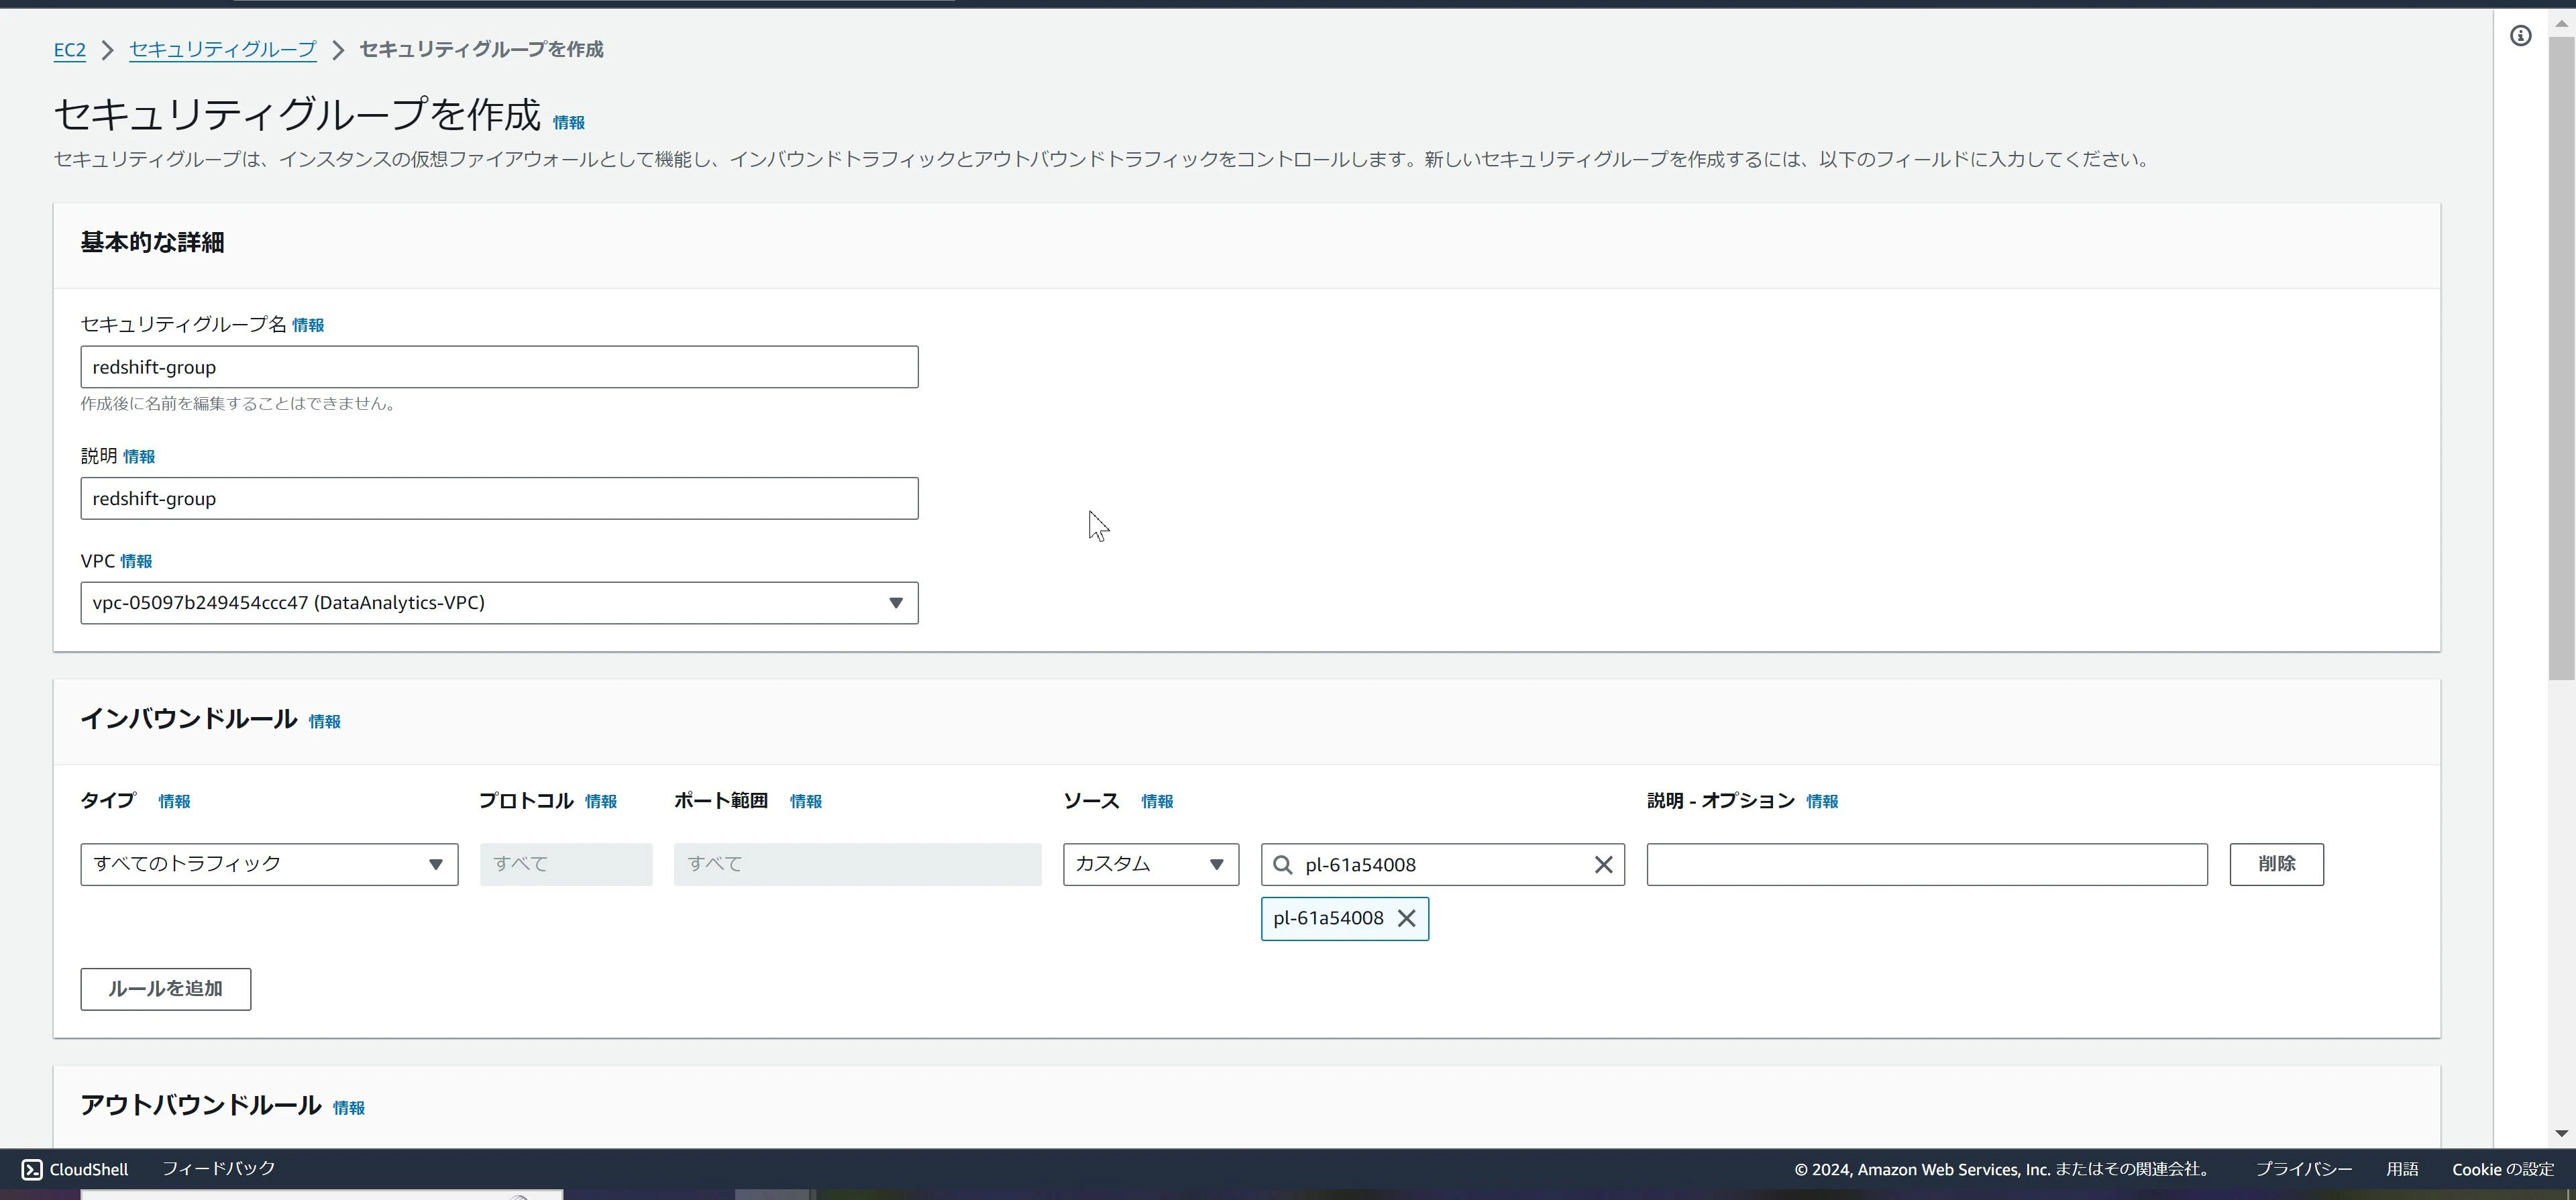Open CloudShell from the footer
Image resolution: width=2576 pixels, height=1200 pixels.
(x=75, y=1169)
